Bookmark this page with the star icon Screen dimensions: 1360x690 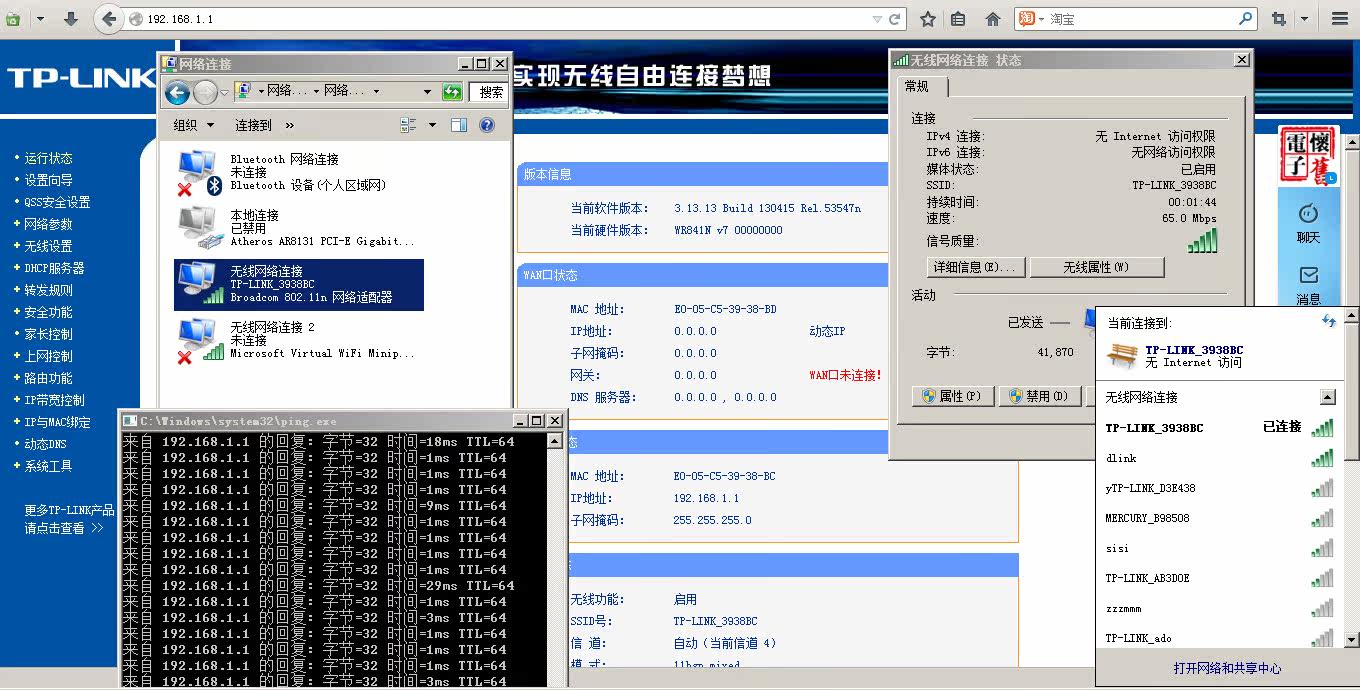tap(928, 19)
